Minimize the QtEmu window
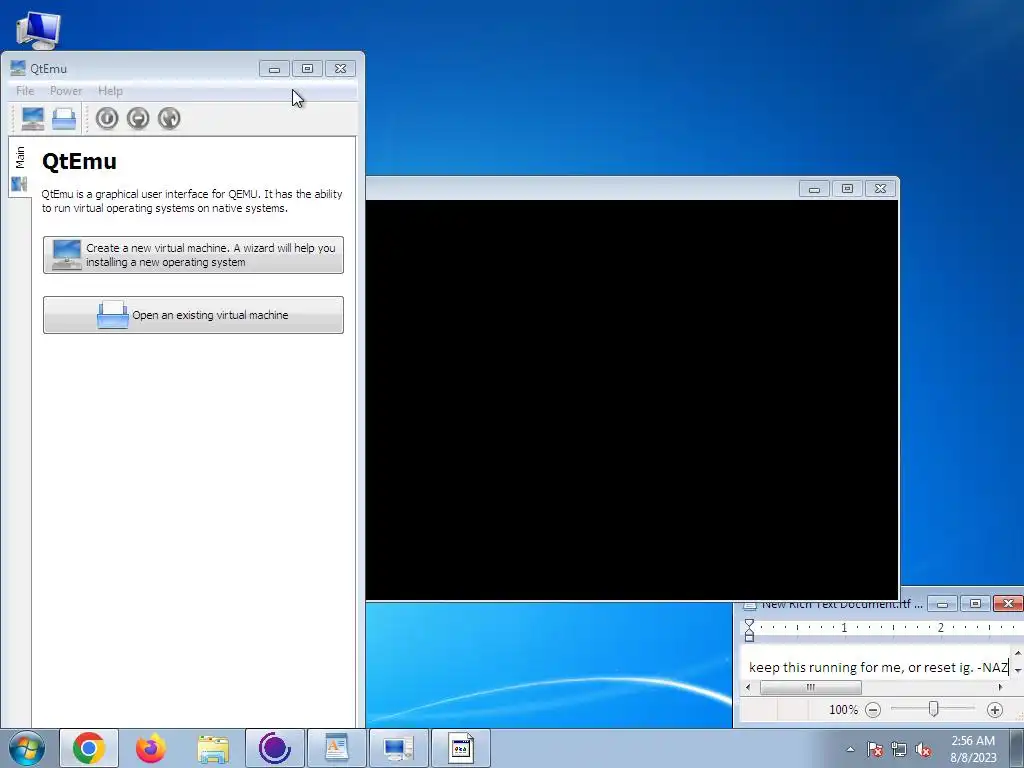 pos(274,69)
